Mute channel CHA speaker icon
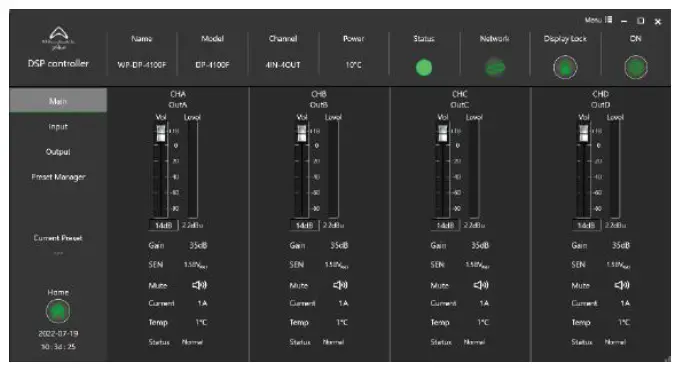 pos(199,285)
